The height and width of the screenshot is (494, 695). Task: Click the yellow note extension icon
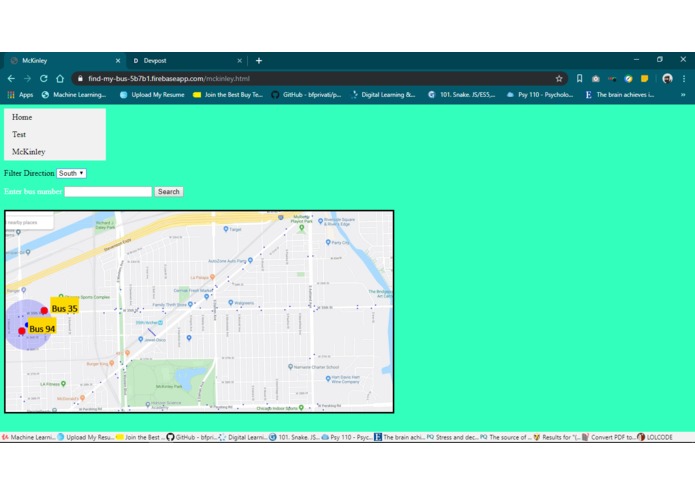(x=644, y=78)
